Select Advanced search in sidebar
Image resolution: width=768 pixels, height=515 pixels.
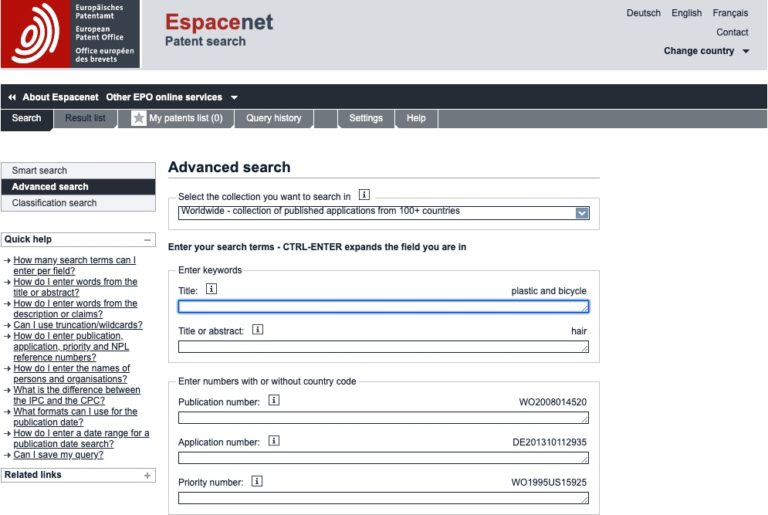click(x=78, y=187)
